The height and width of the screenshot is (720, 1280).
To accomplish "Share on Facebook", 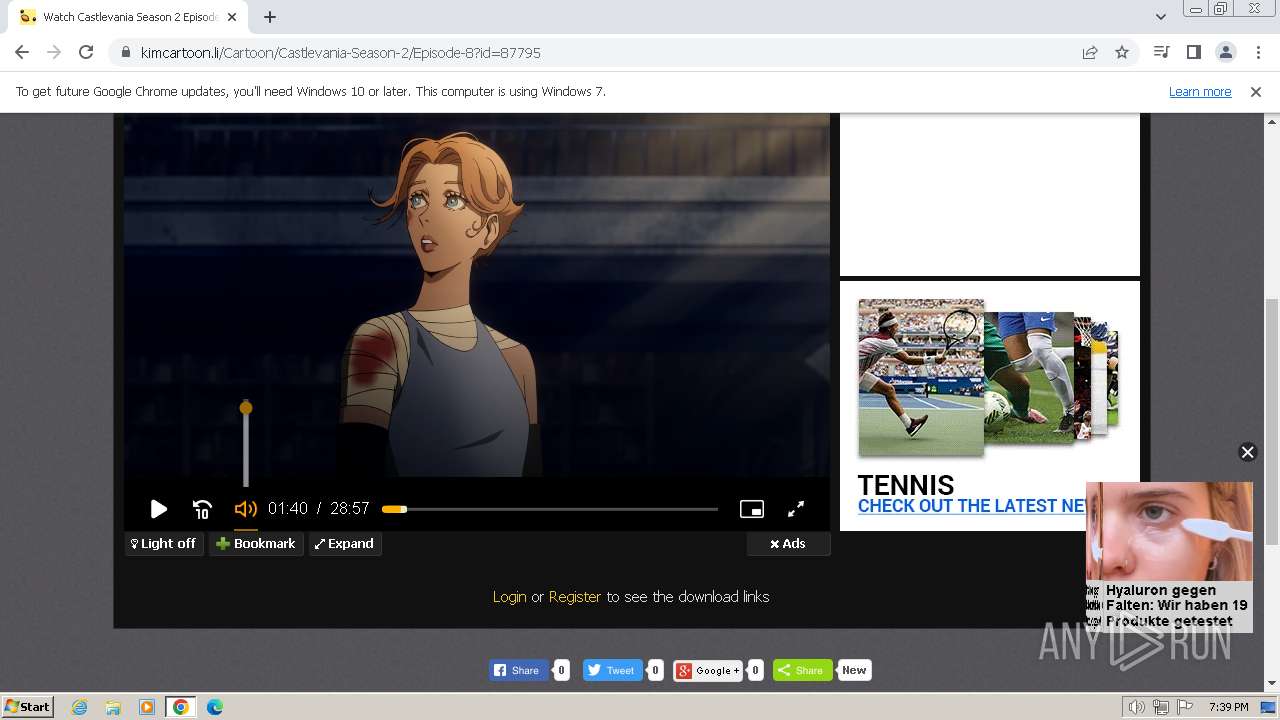I will click(x=518, y=670).
